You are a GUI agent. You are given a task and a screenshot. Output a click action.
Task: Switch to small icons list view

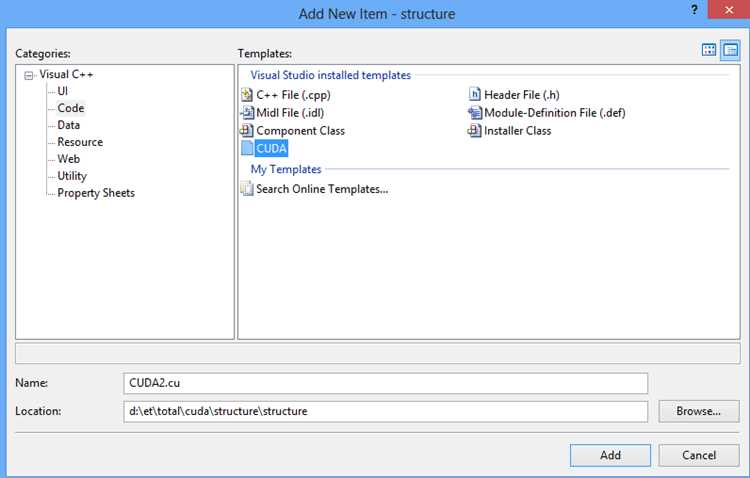pos(730,50)
